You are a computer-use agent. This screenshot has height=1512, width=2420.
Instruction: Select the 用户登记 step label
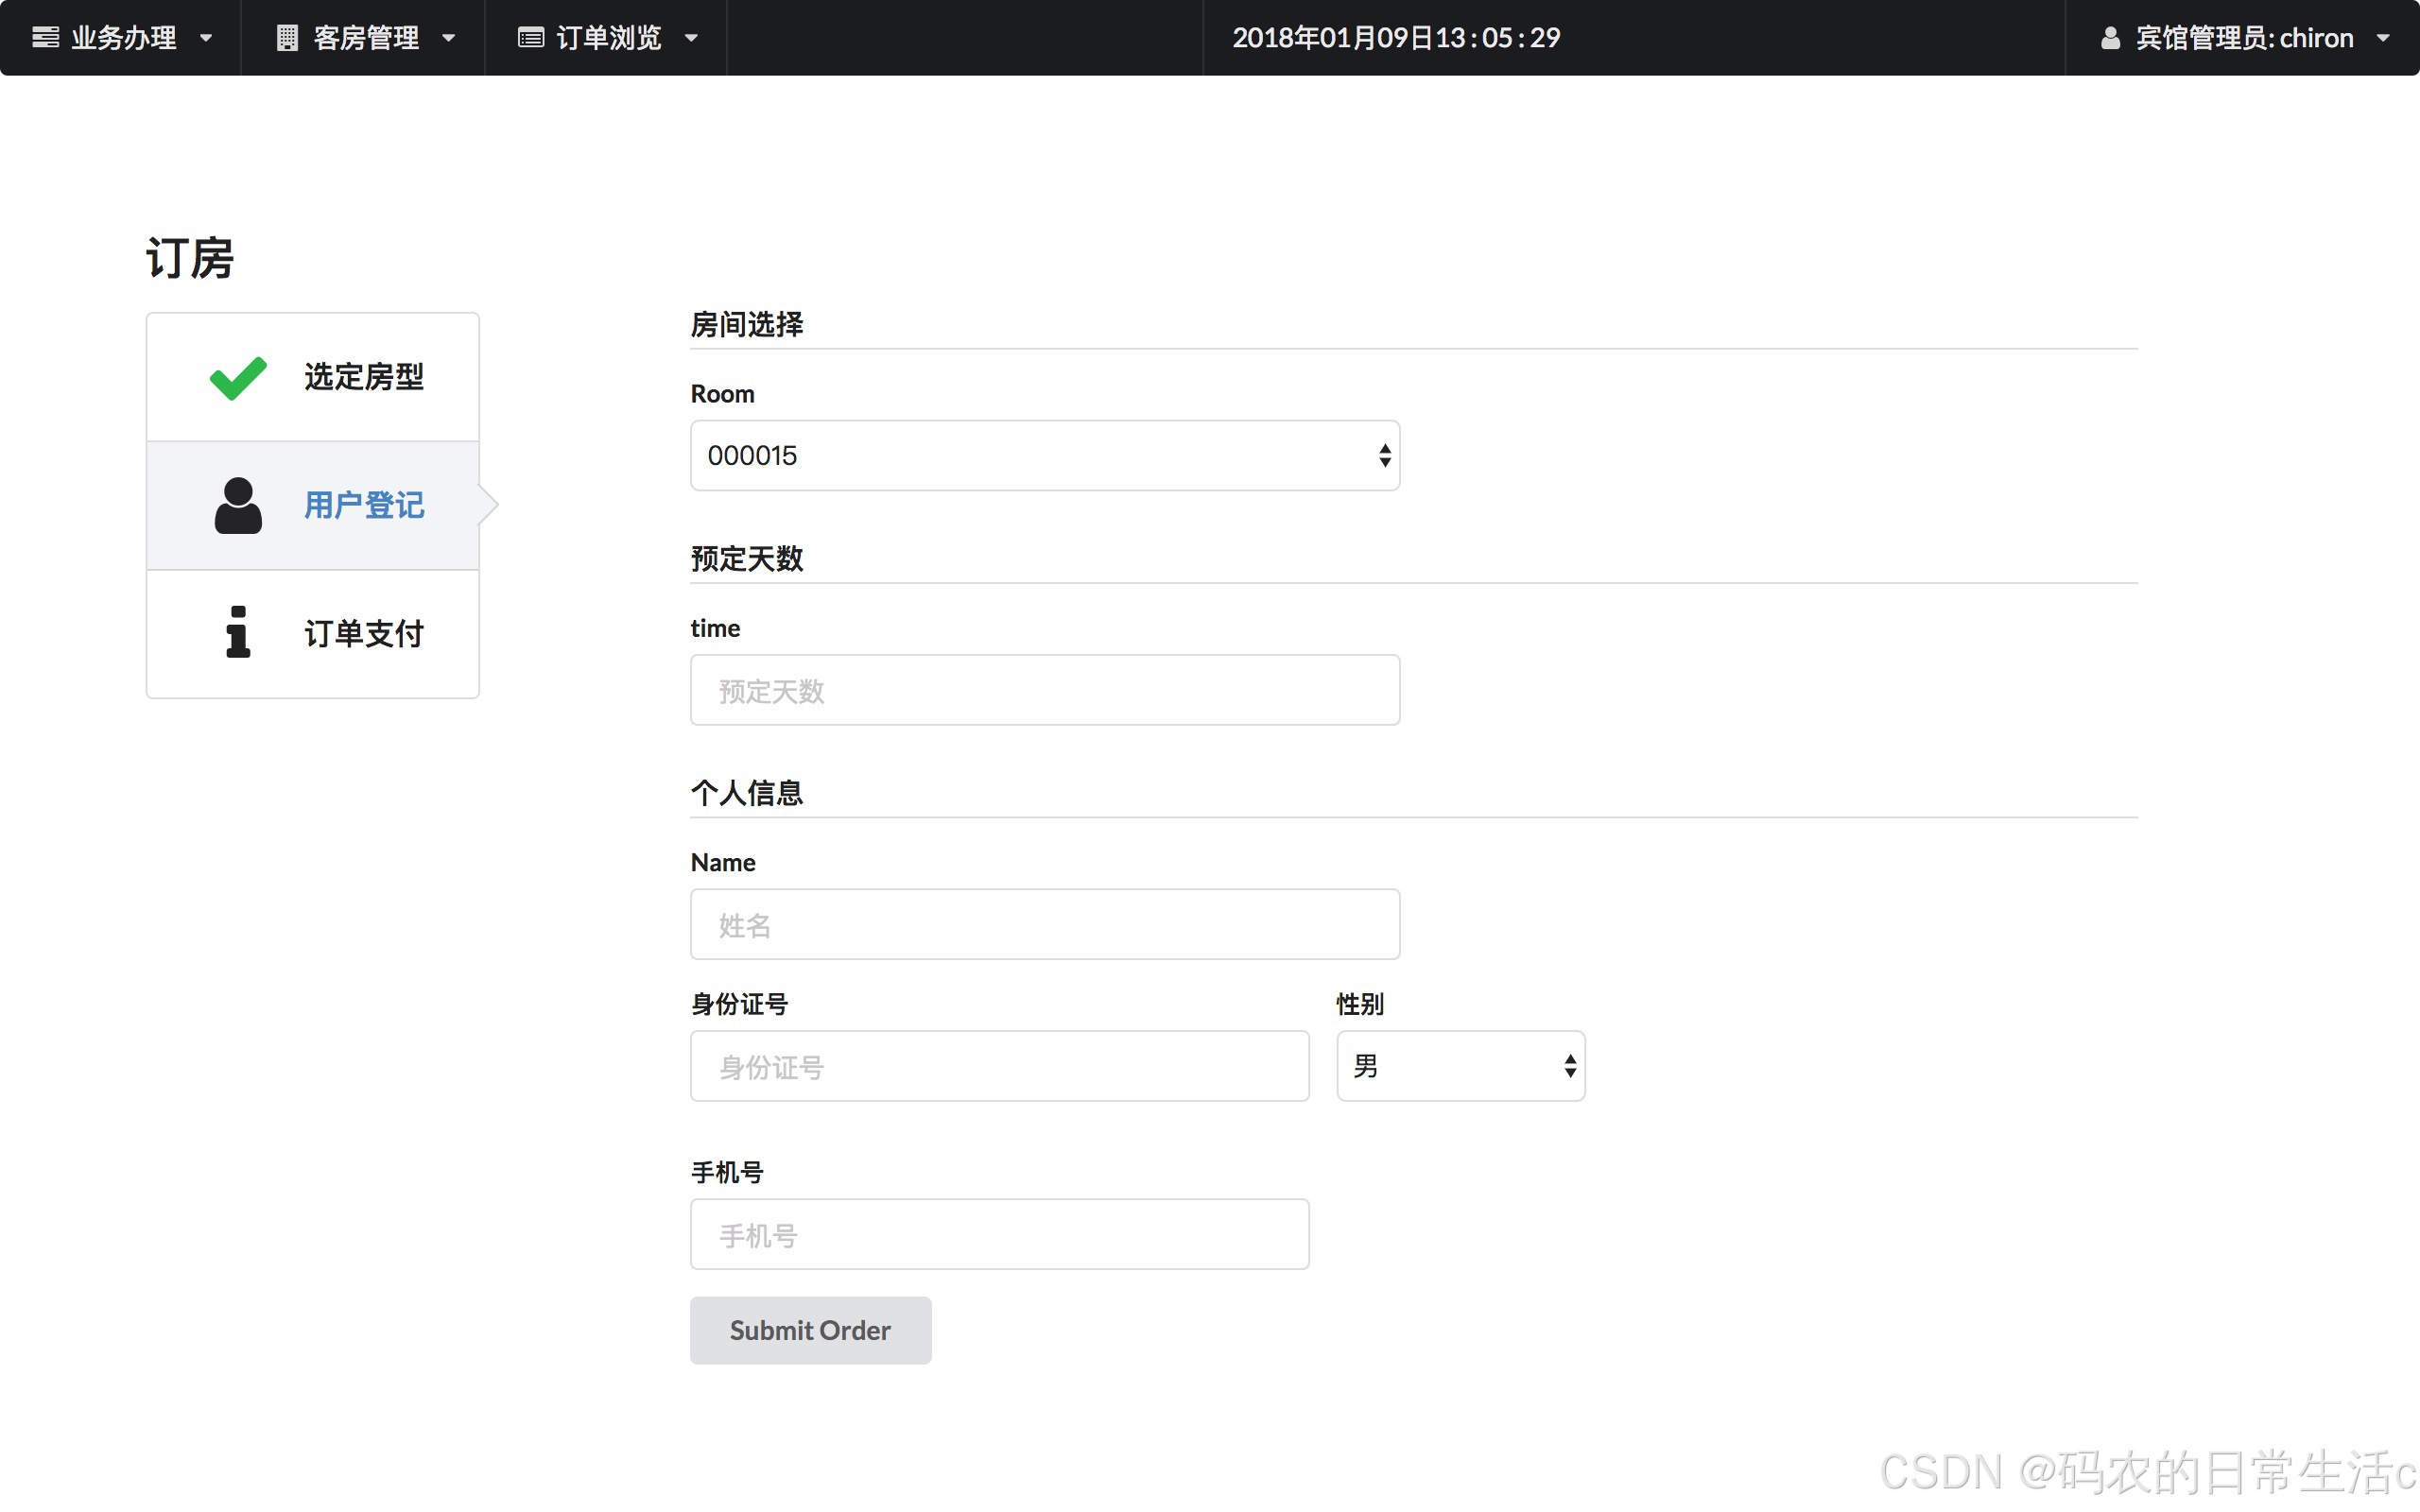click(364, 506)
